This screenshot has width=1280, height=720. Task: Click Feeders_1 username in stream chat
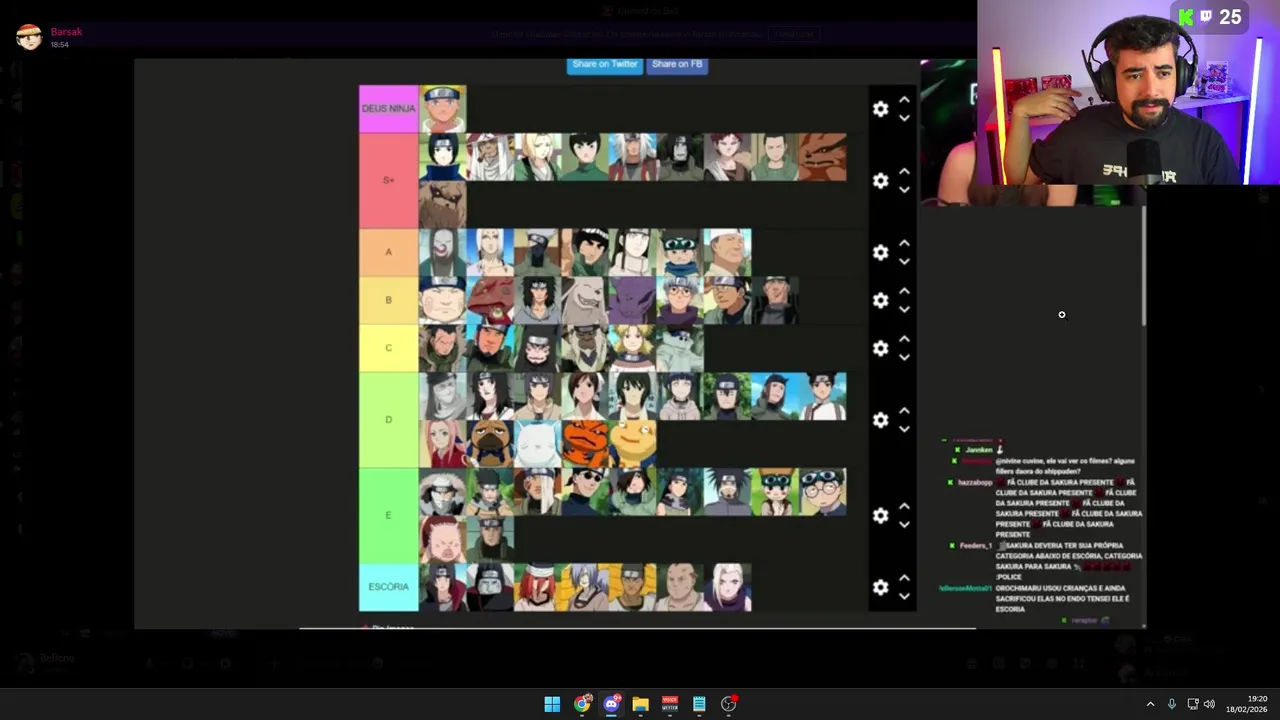[976, 546]
